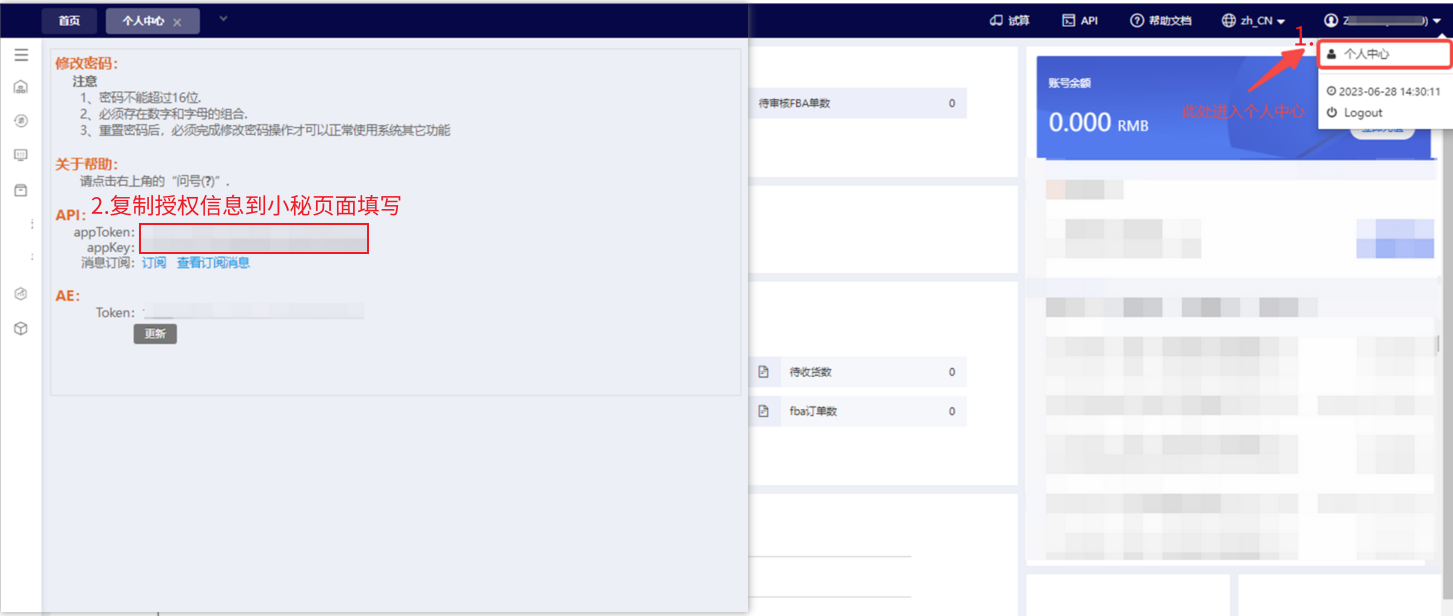Open the API link in the top bar

1080,20
